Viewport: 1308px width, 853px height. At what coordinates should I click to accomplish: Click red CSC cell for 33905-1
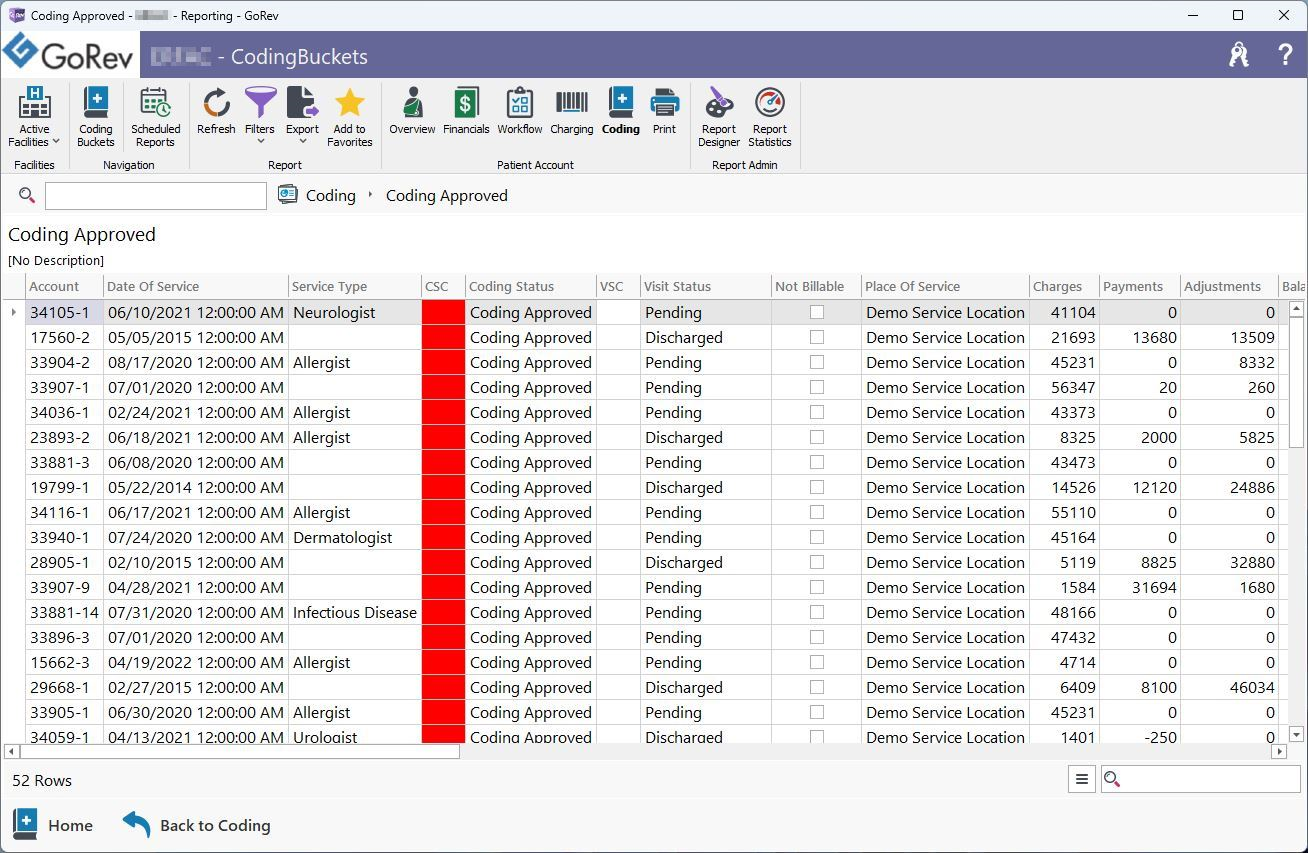444,712
